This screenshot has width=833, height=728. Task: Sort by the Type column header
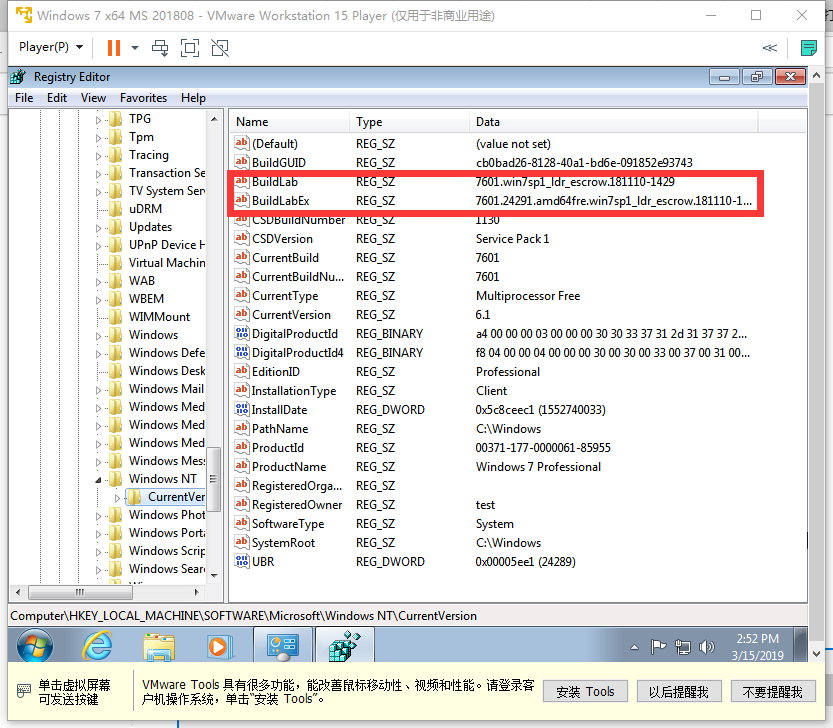point(410,122)
